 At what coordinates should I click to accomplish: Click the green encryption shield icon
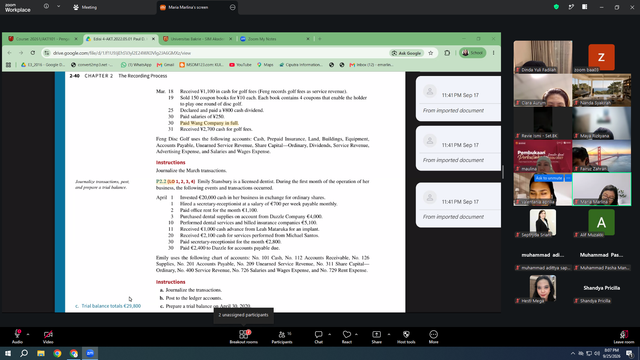tap(556, 7)
